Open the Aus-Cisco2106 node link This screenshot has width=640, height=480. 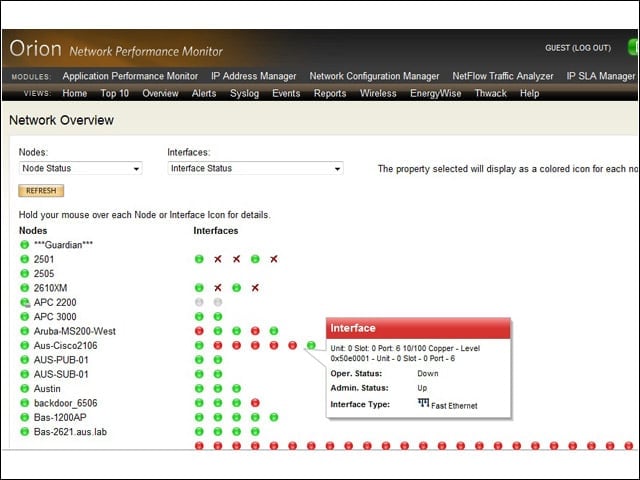click(66, 345)
